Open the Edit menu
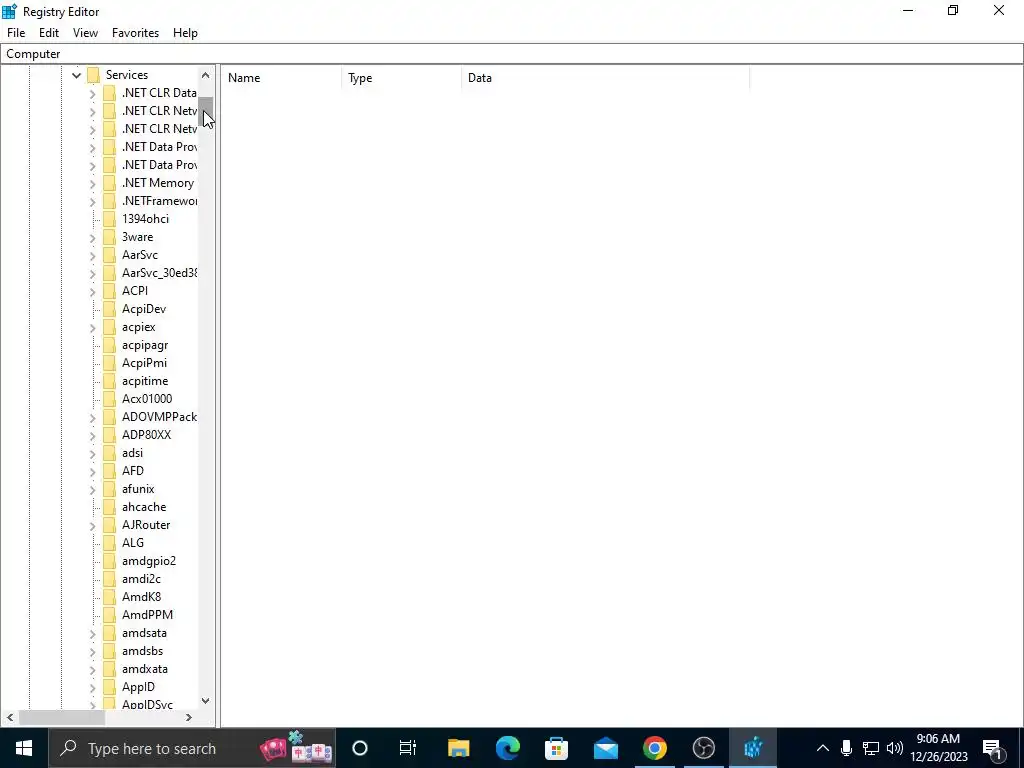 tap(49, 33)
